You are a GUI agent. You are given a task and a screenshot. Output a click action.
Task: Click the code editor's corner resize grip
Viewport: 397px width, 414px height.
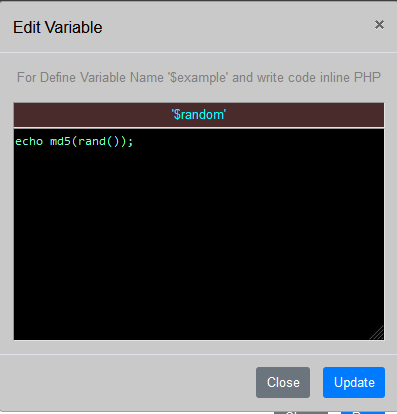click(x=378, y=333)
